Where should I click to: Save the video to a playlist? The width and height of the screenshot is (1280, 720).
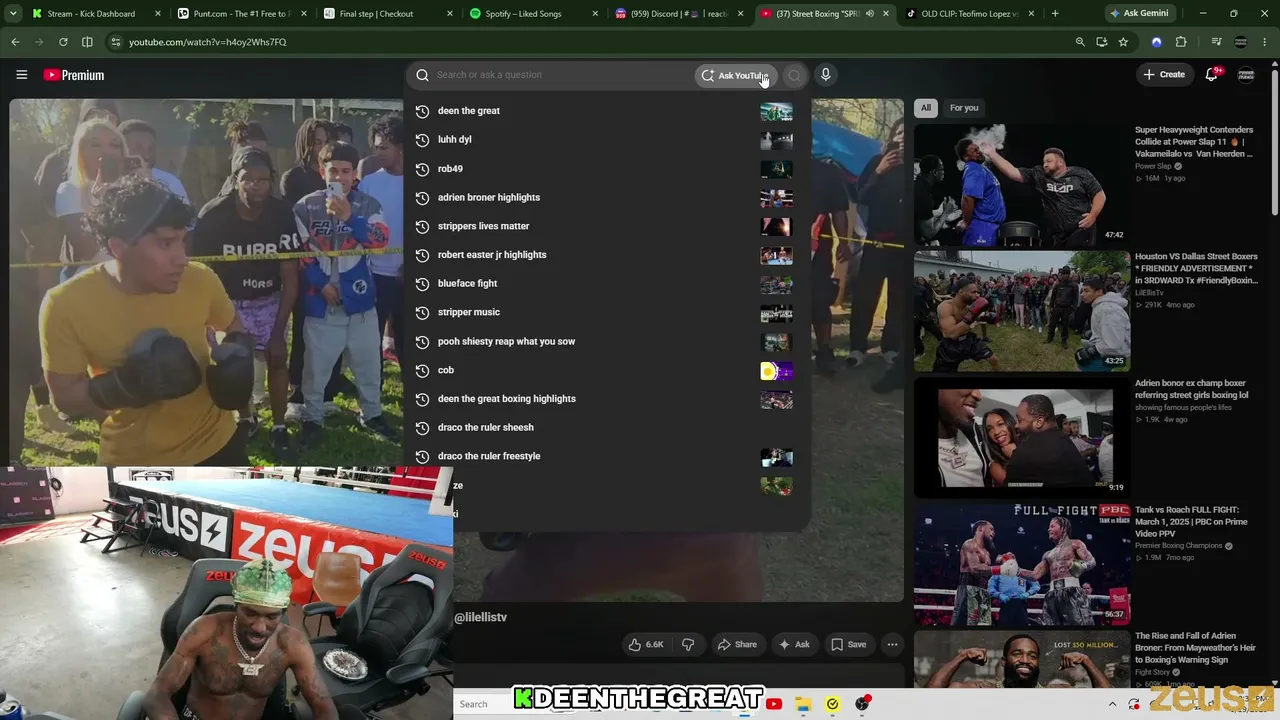849,645
